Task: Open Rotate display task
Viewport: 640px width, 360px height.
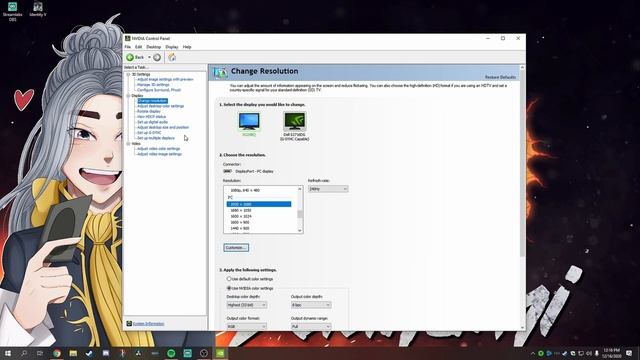Action: point(149,111)
